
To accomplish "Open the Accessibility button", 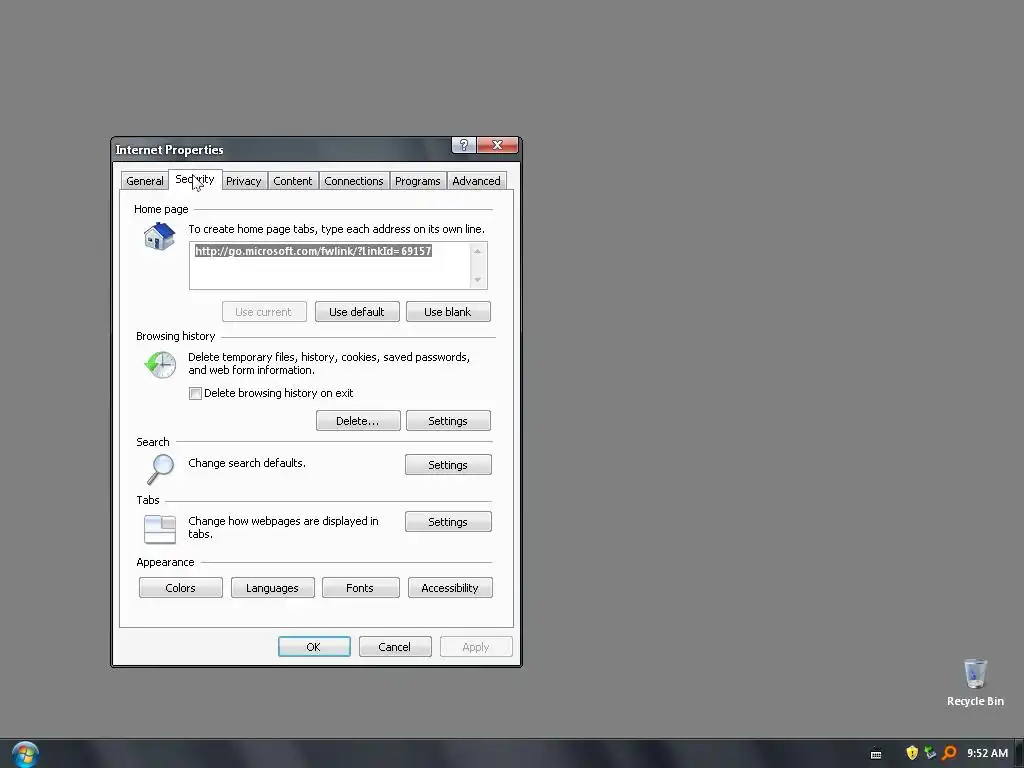I will [450, 588].
